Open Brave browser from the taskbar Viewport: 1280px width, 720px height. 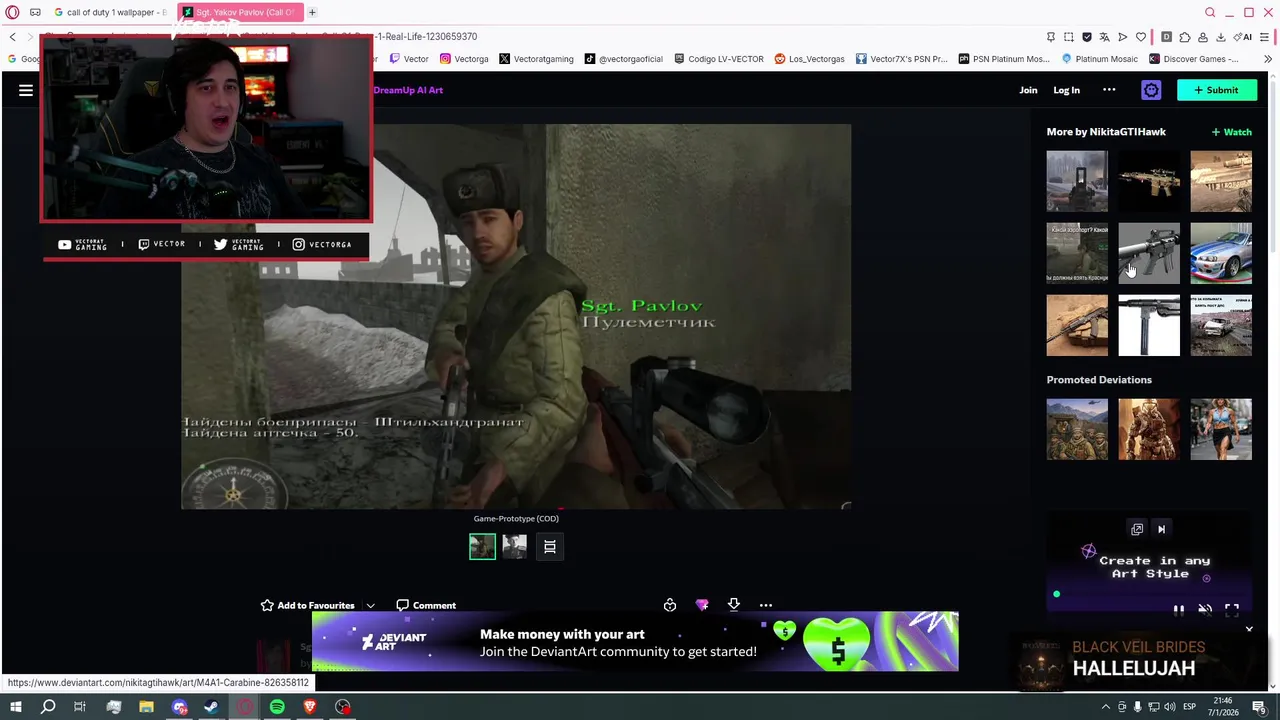coord(310,707)
